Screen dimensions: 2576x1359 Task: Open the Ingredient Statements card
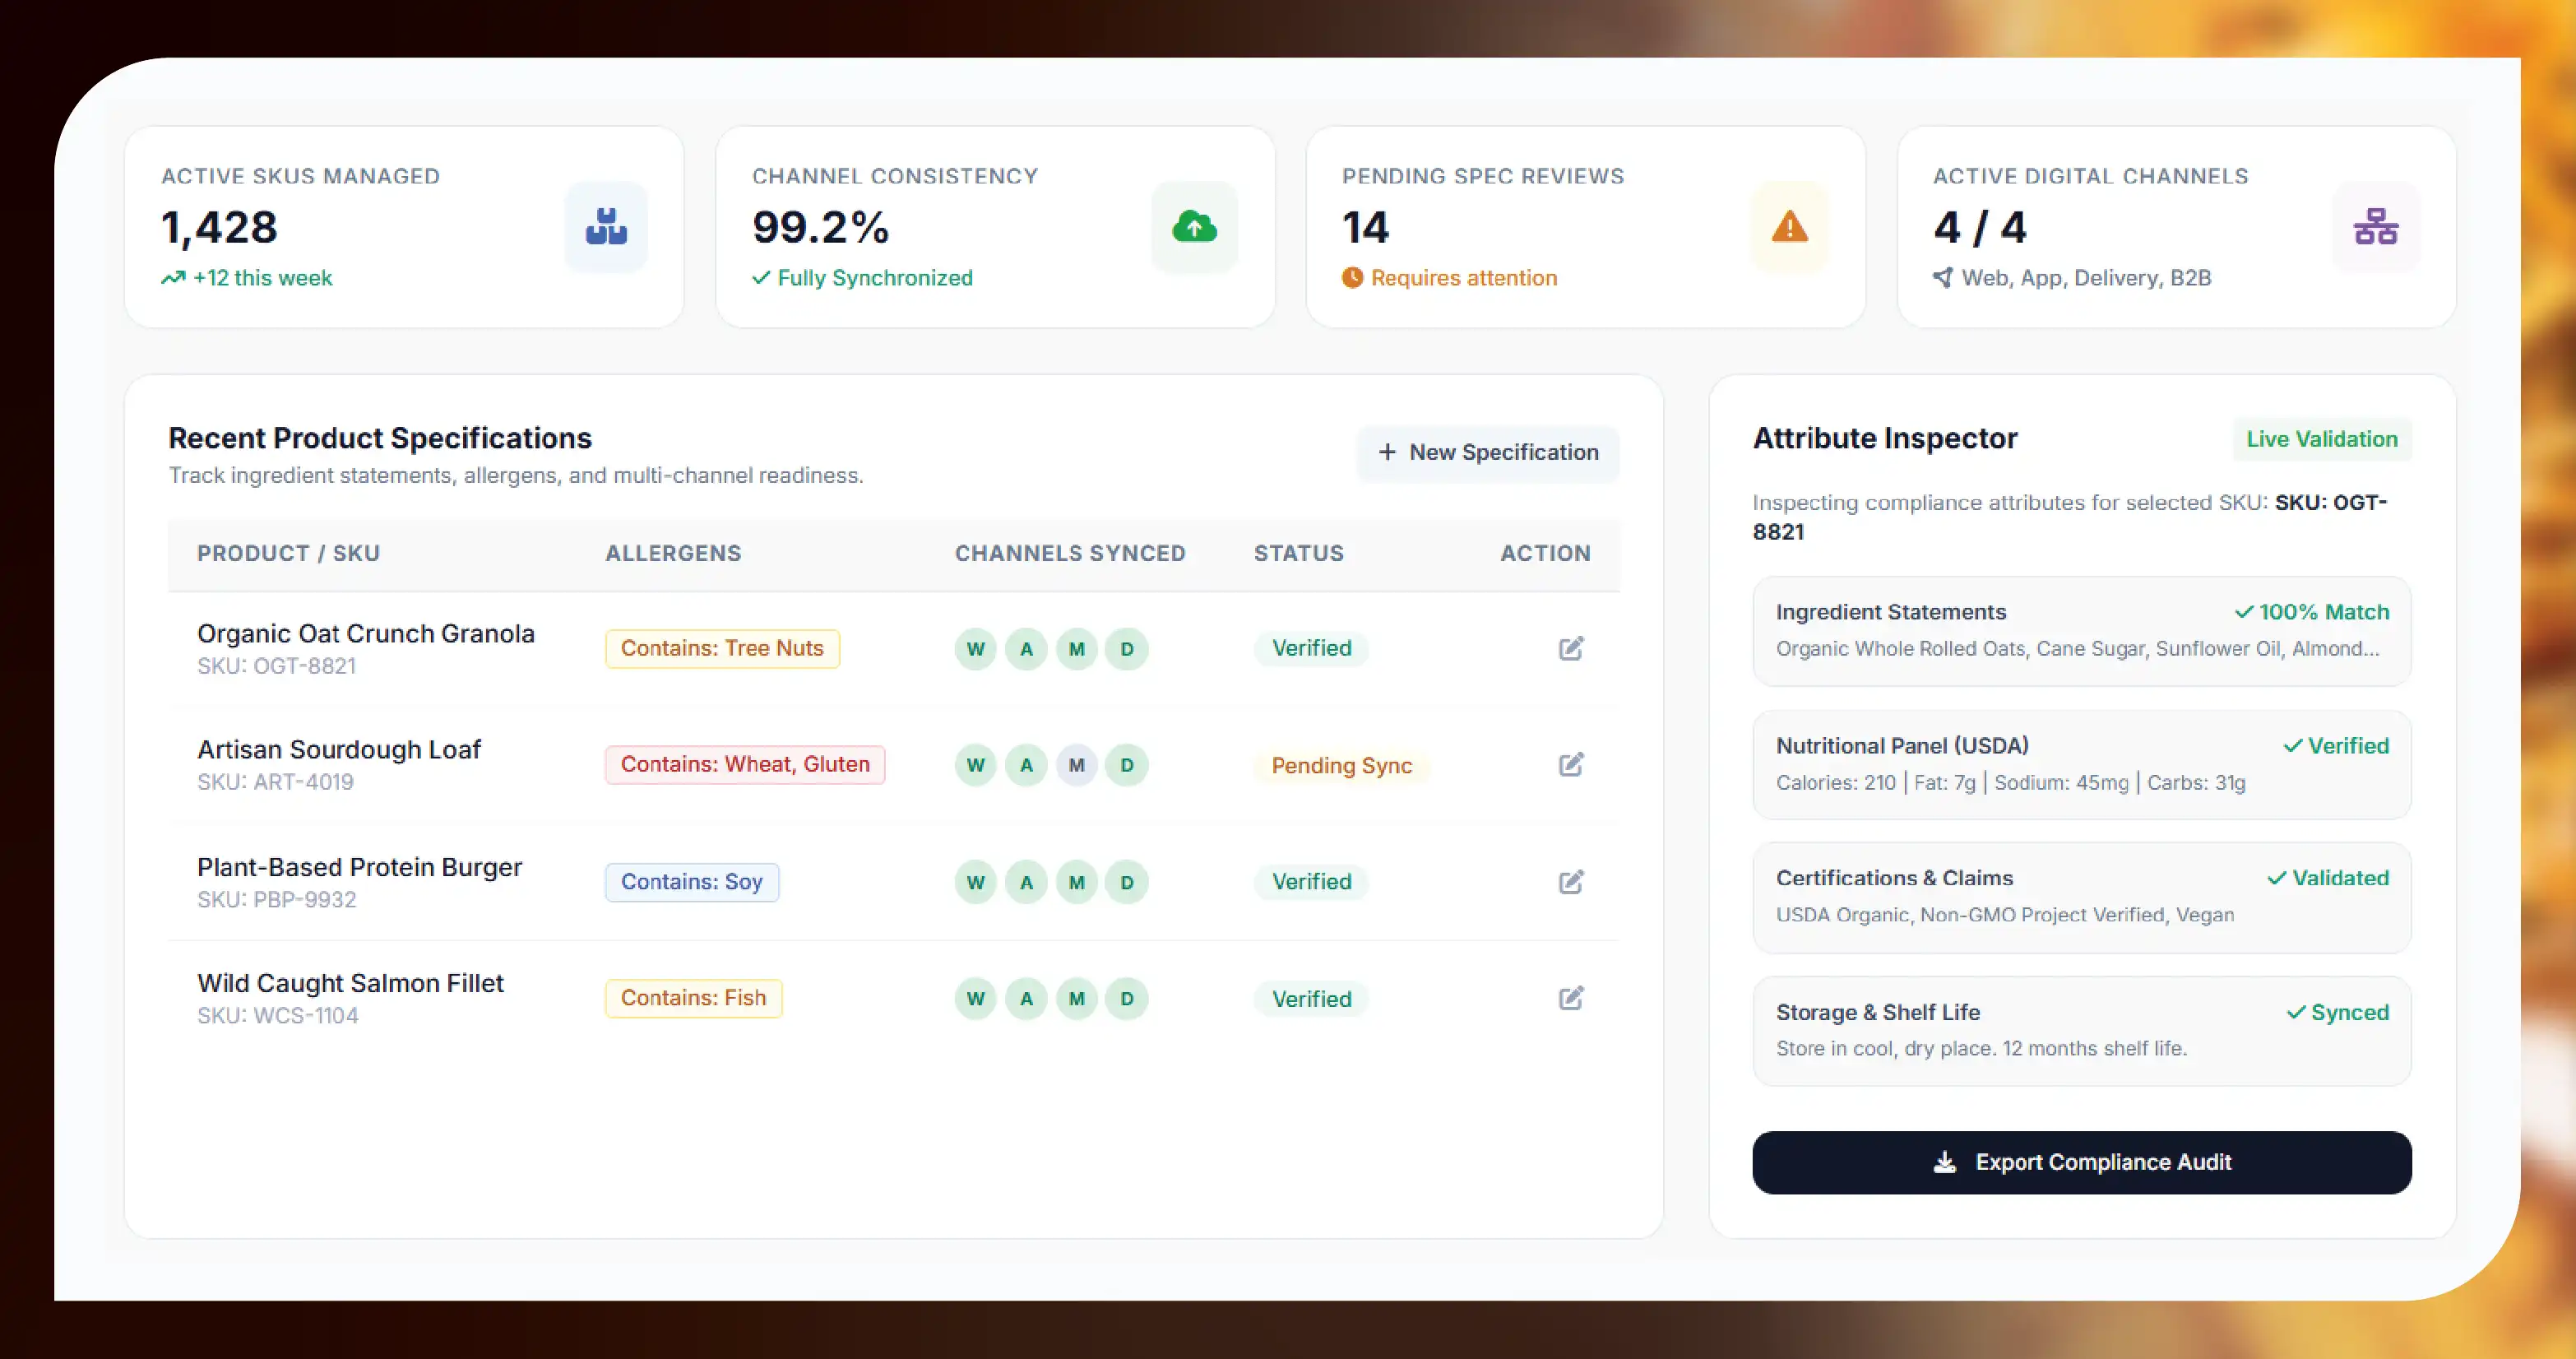[2082, 631]
